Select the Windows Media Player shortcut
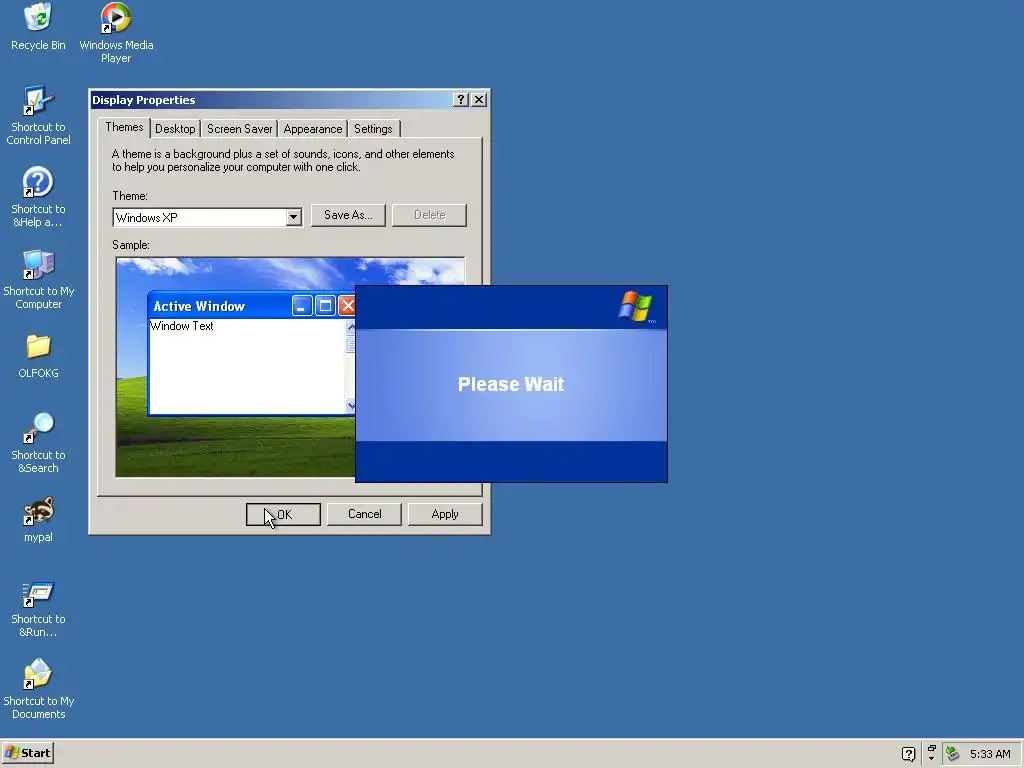1024x768 pixels. coord(116,33)
